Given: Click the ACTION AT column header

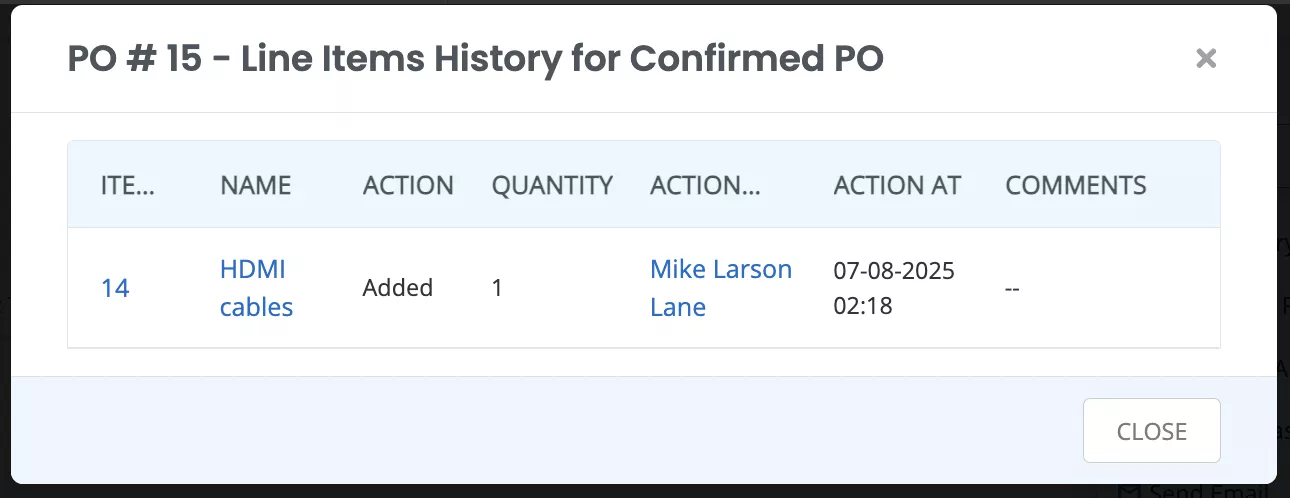Looking at the screenshot, I should pyautogui.click(x=897, y=185).
